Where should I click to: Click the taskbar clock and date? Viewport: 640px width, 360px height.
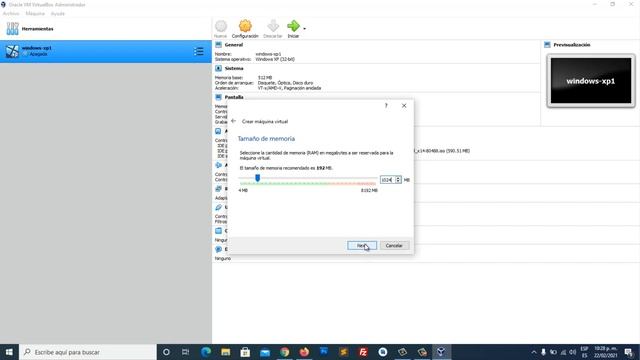click(605, 352)
